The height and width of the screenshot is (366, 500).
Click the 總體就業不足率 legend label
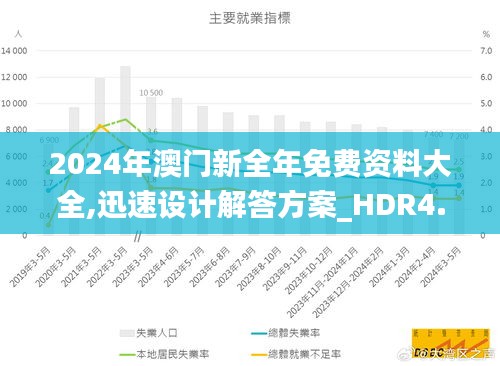pos(304,354)
